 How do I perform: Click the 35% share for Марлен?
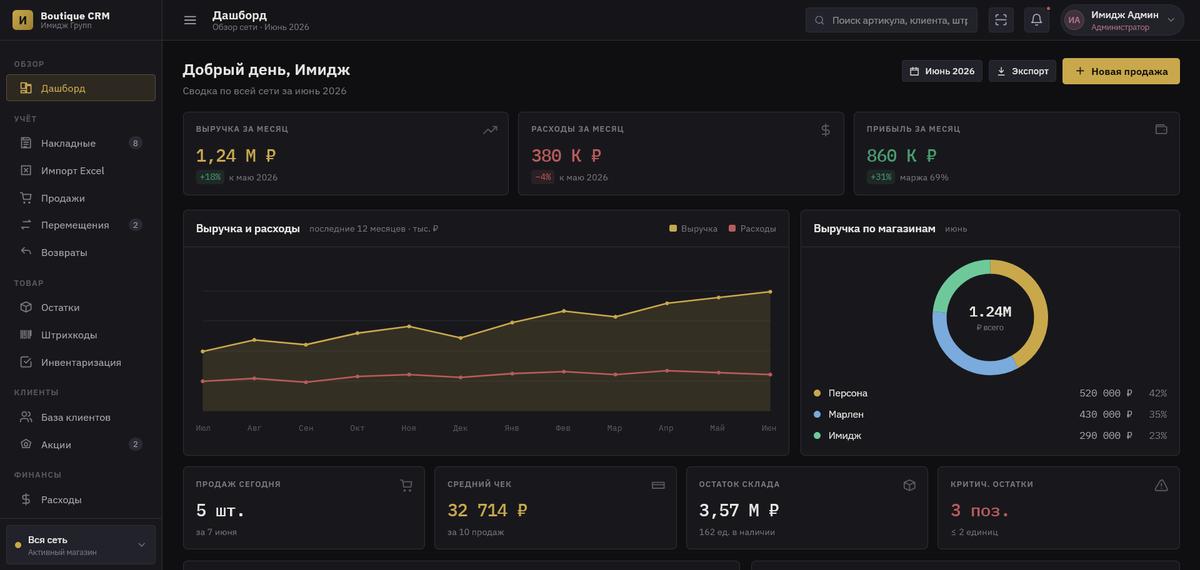1157,414
